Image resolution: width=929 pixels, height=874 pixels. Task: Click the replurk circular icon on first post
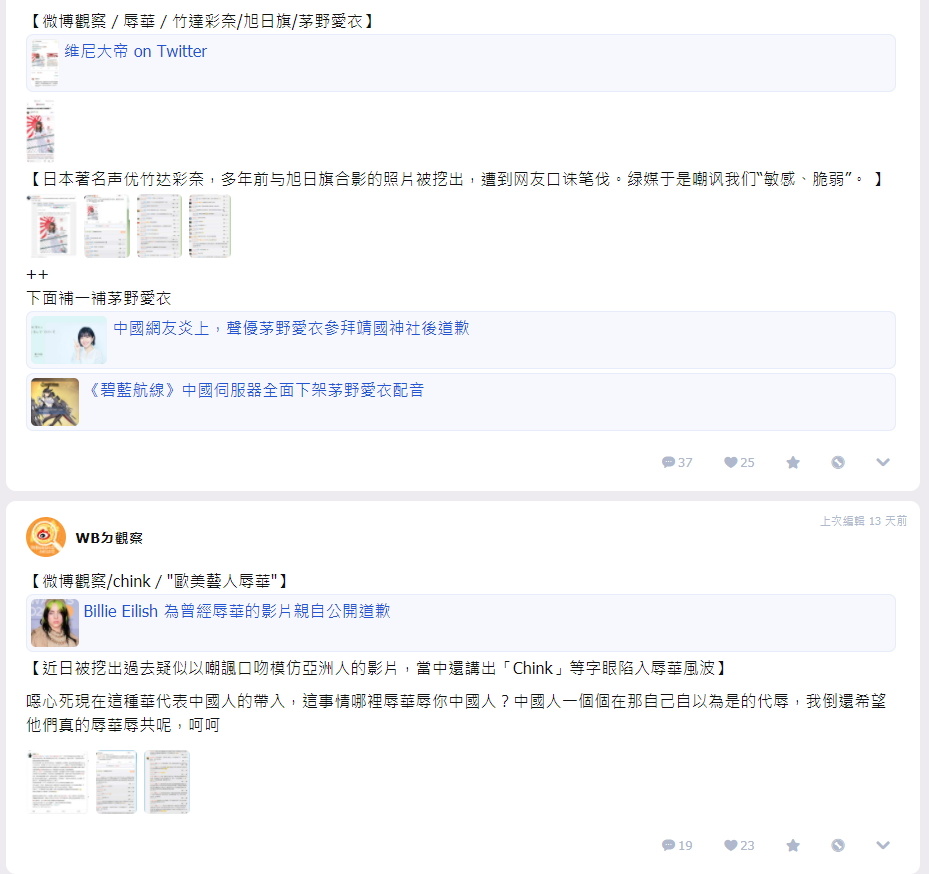click(x=838, y=462)
